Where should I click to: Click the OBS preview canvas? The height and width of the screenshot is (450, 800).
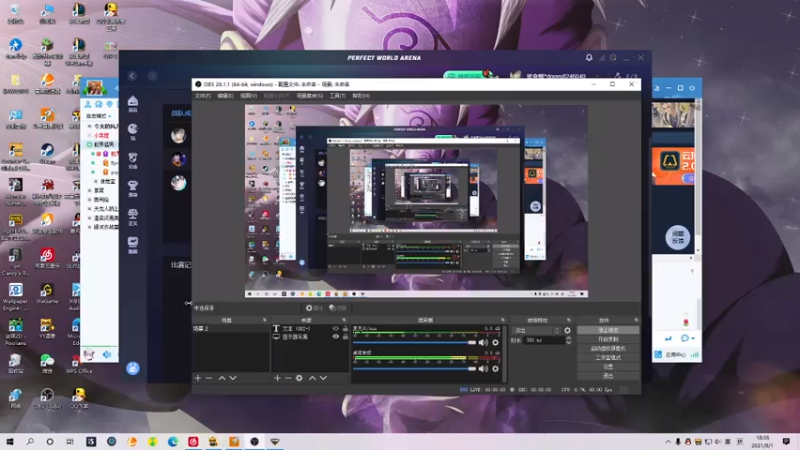(416, 201)
